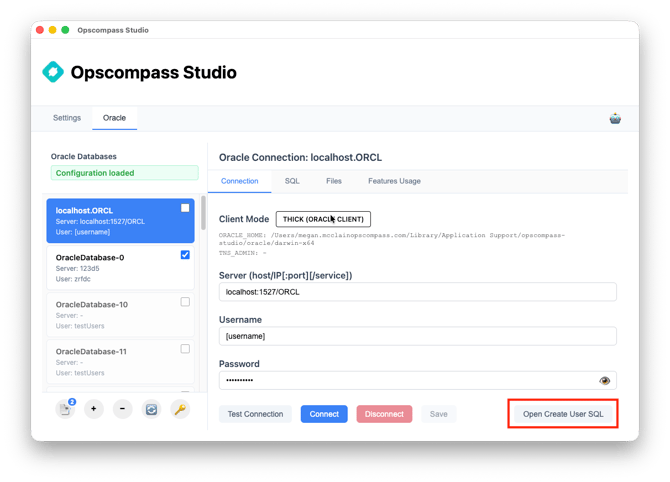Click the ORACLE_HOME path text
Image resolution: width=670 pixels, height=482 pixels.
tap(392, 239)
